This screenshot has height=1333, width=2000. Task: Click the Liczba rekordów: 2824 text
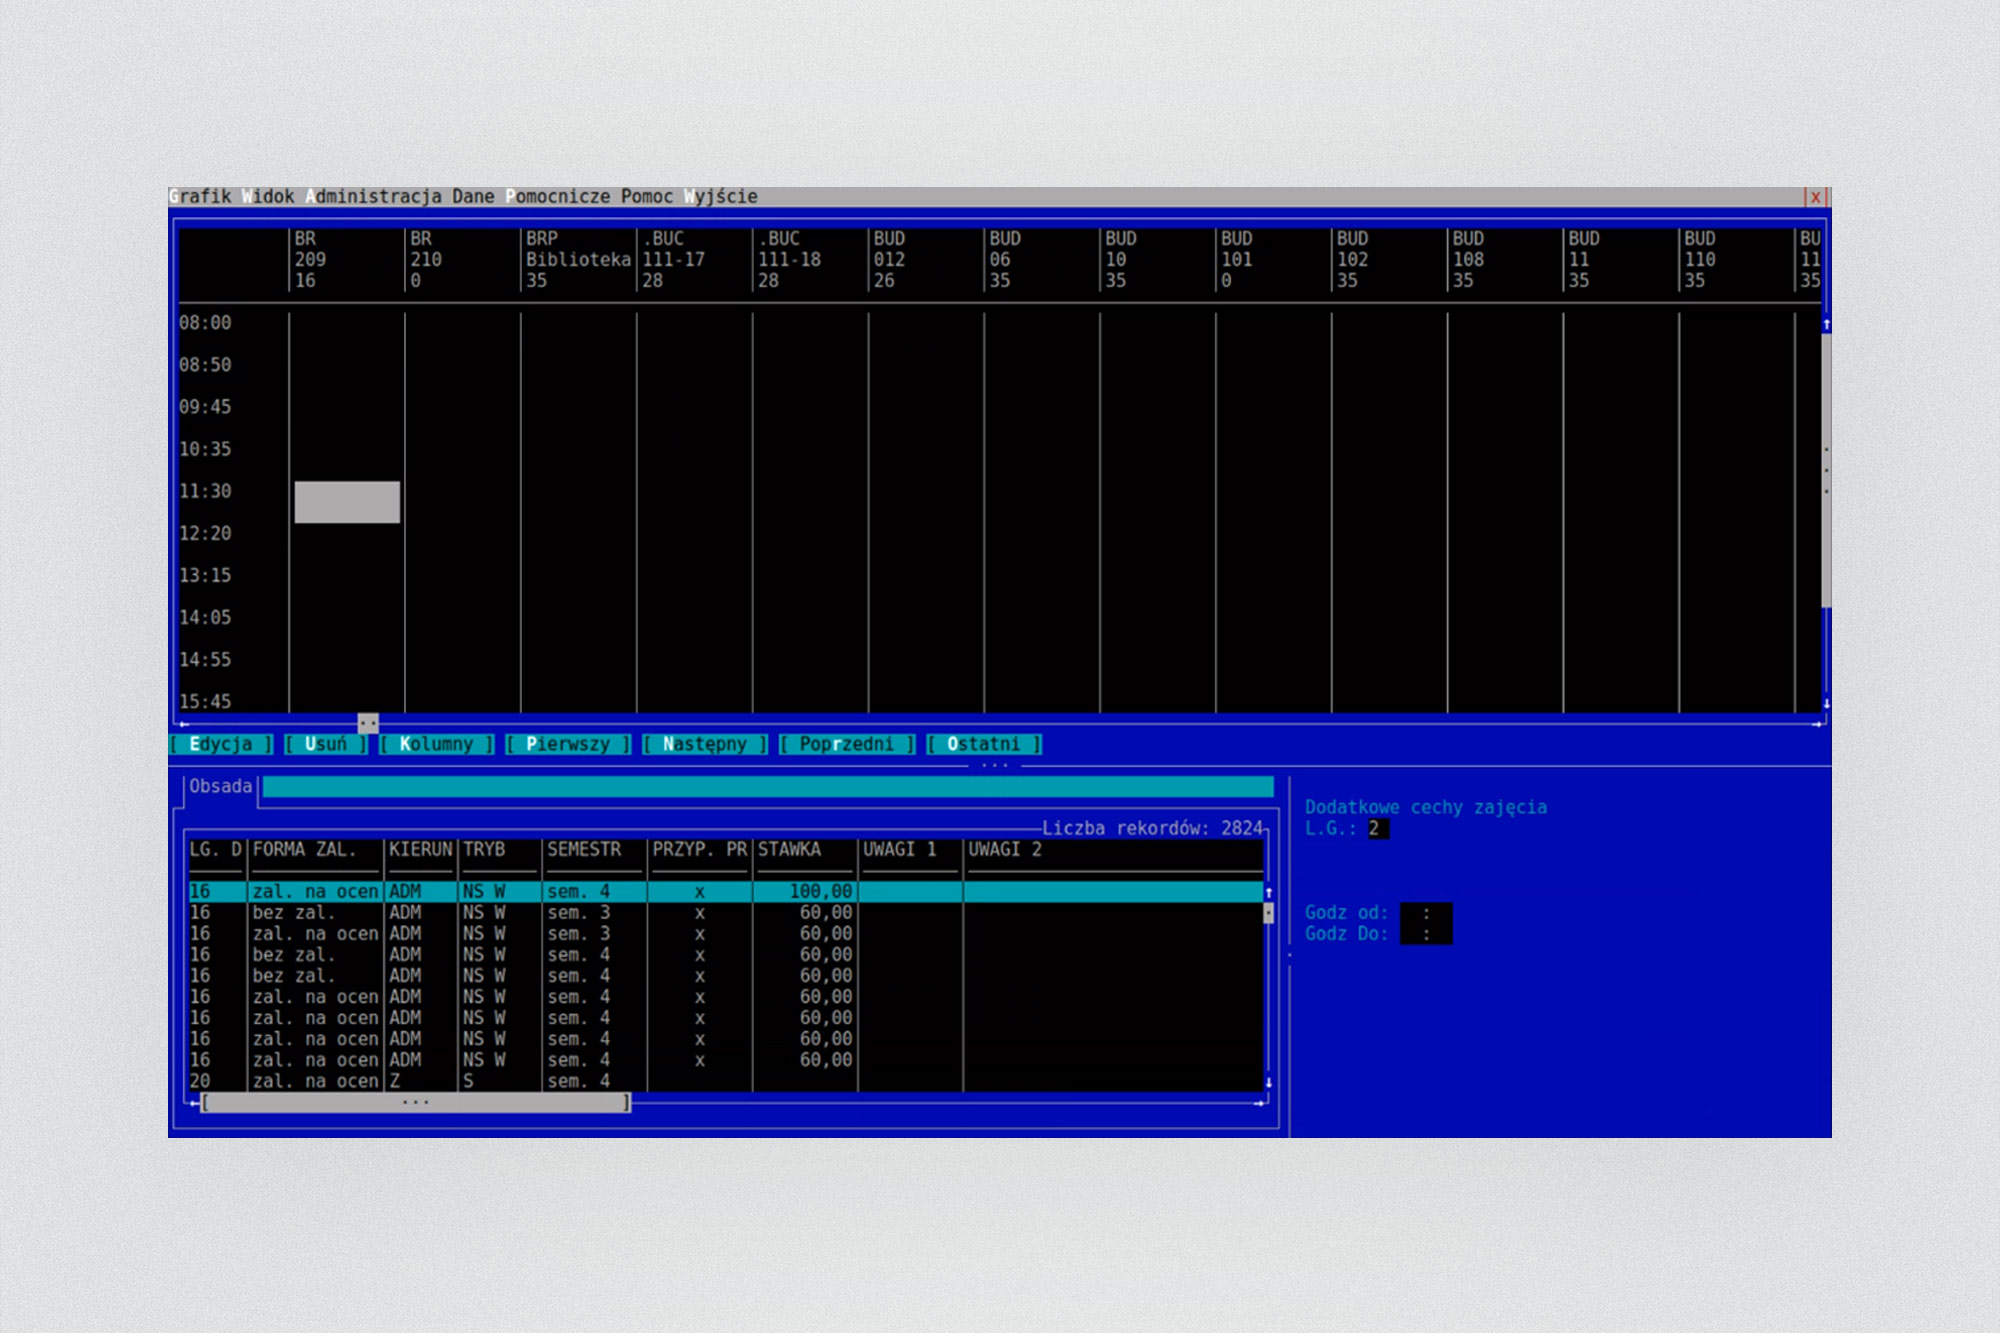click(x=1152, y=828)
